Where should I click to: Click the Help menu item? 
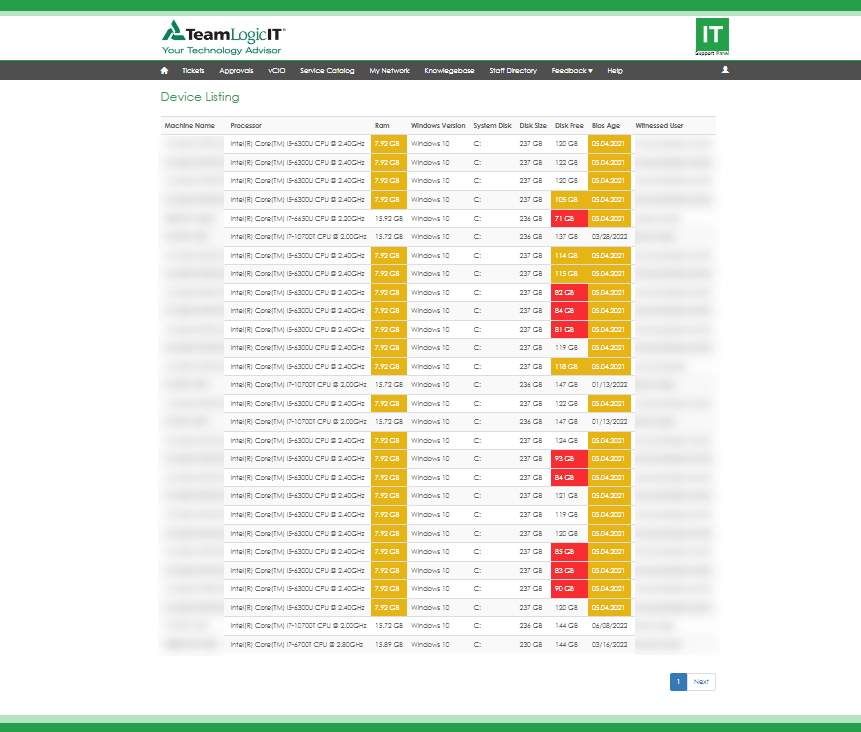point(615,71)
